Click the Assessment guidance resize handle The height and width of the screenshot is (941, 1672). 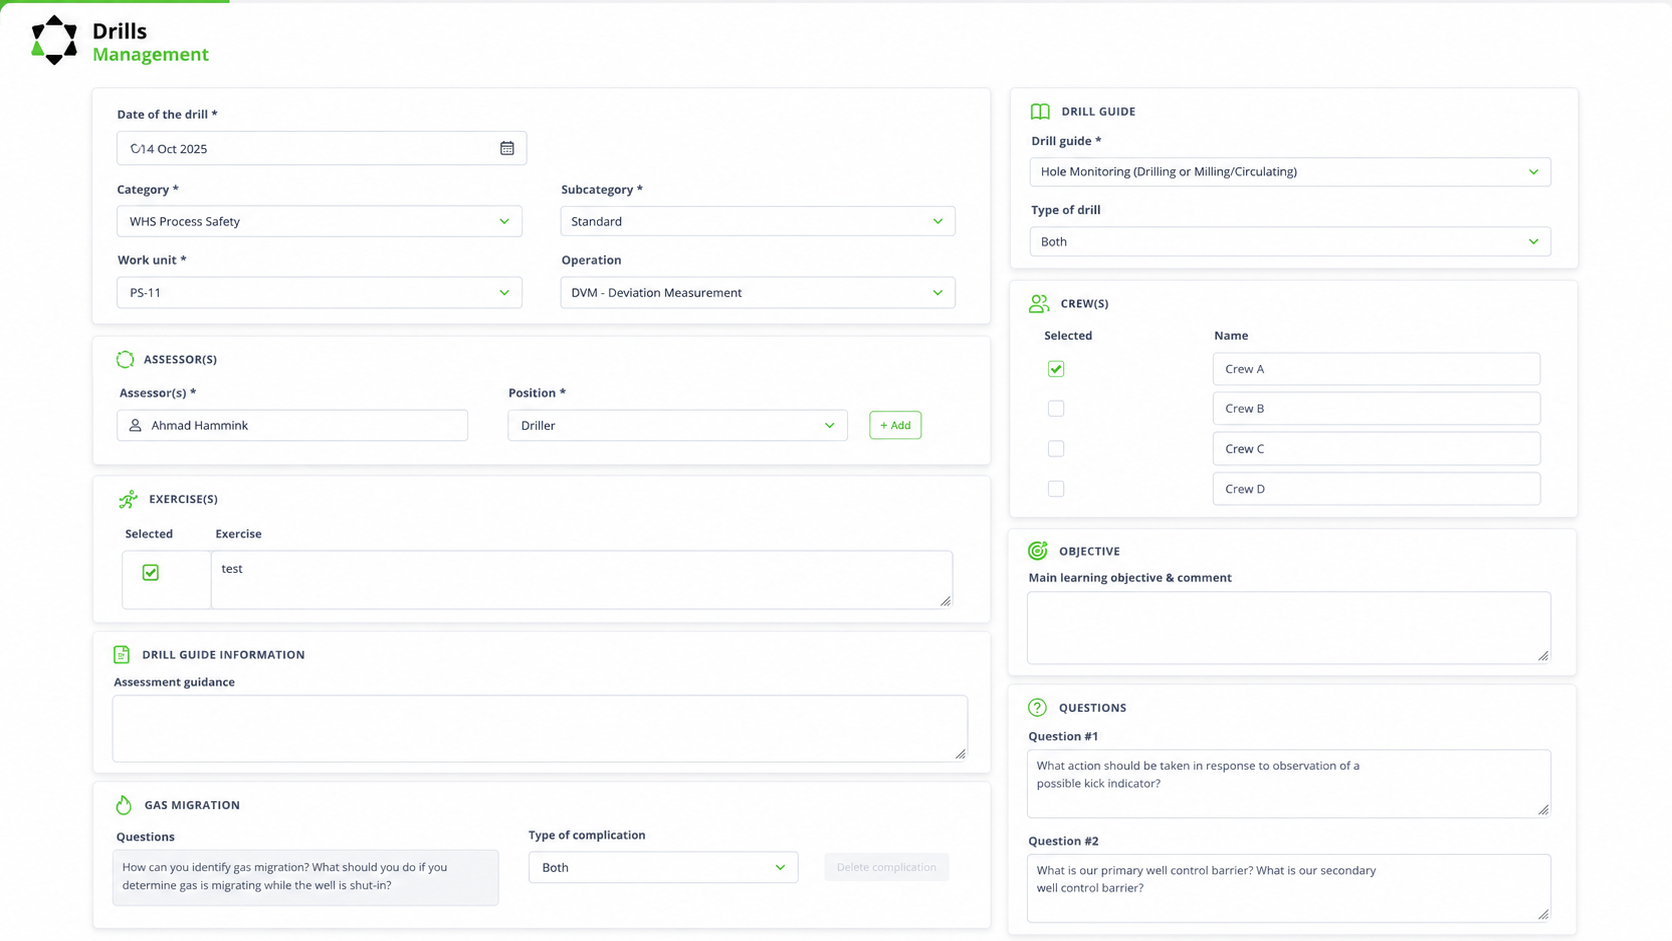coord(960,754)
